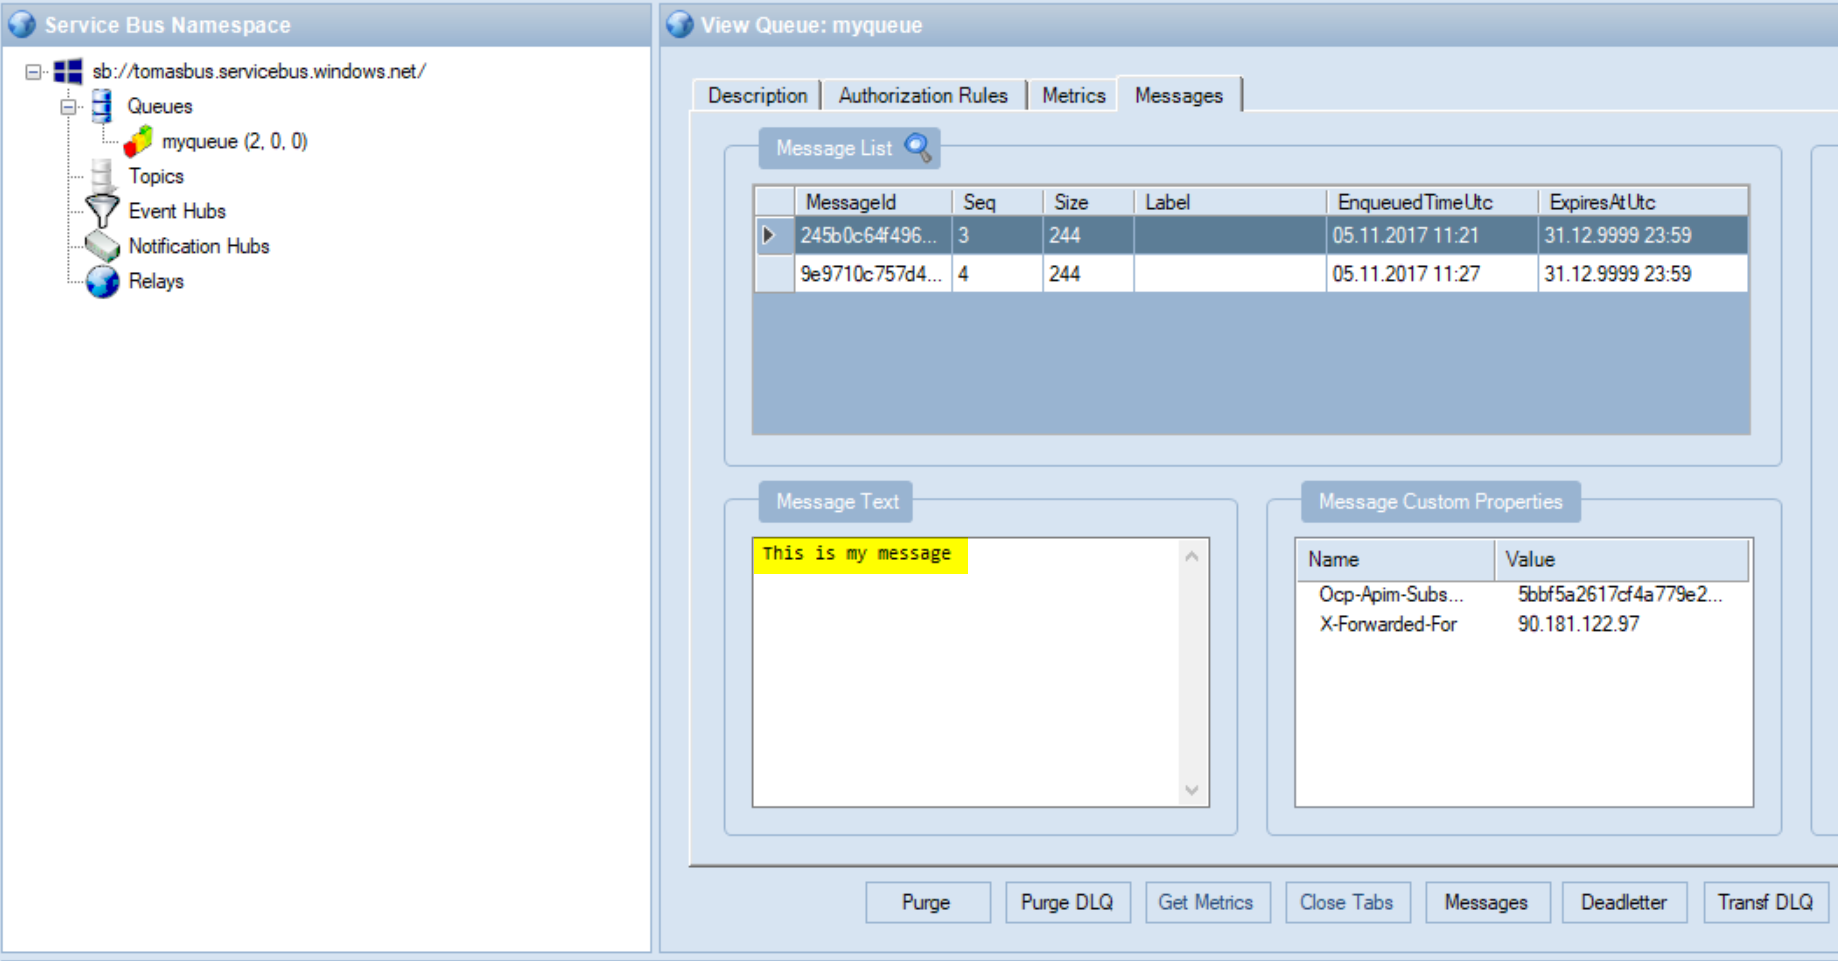
Task: Click the Relays globe icon
Action: point(102,282)
